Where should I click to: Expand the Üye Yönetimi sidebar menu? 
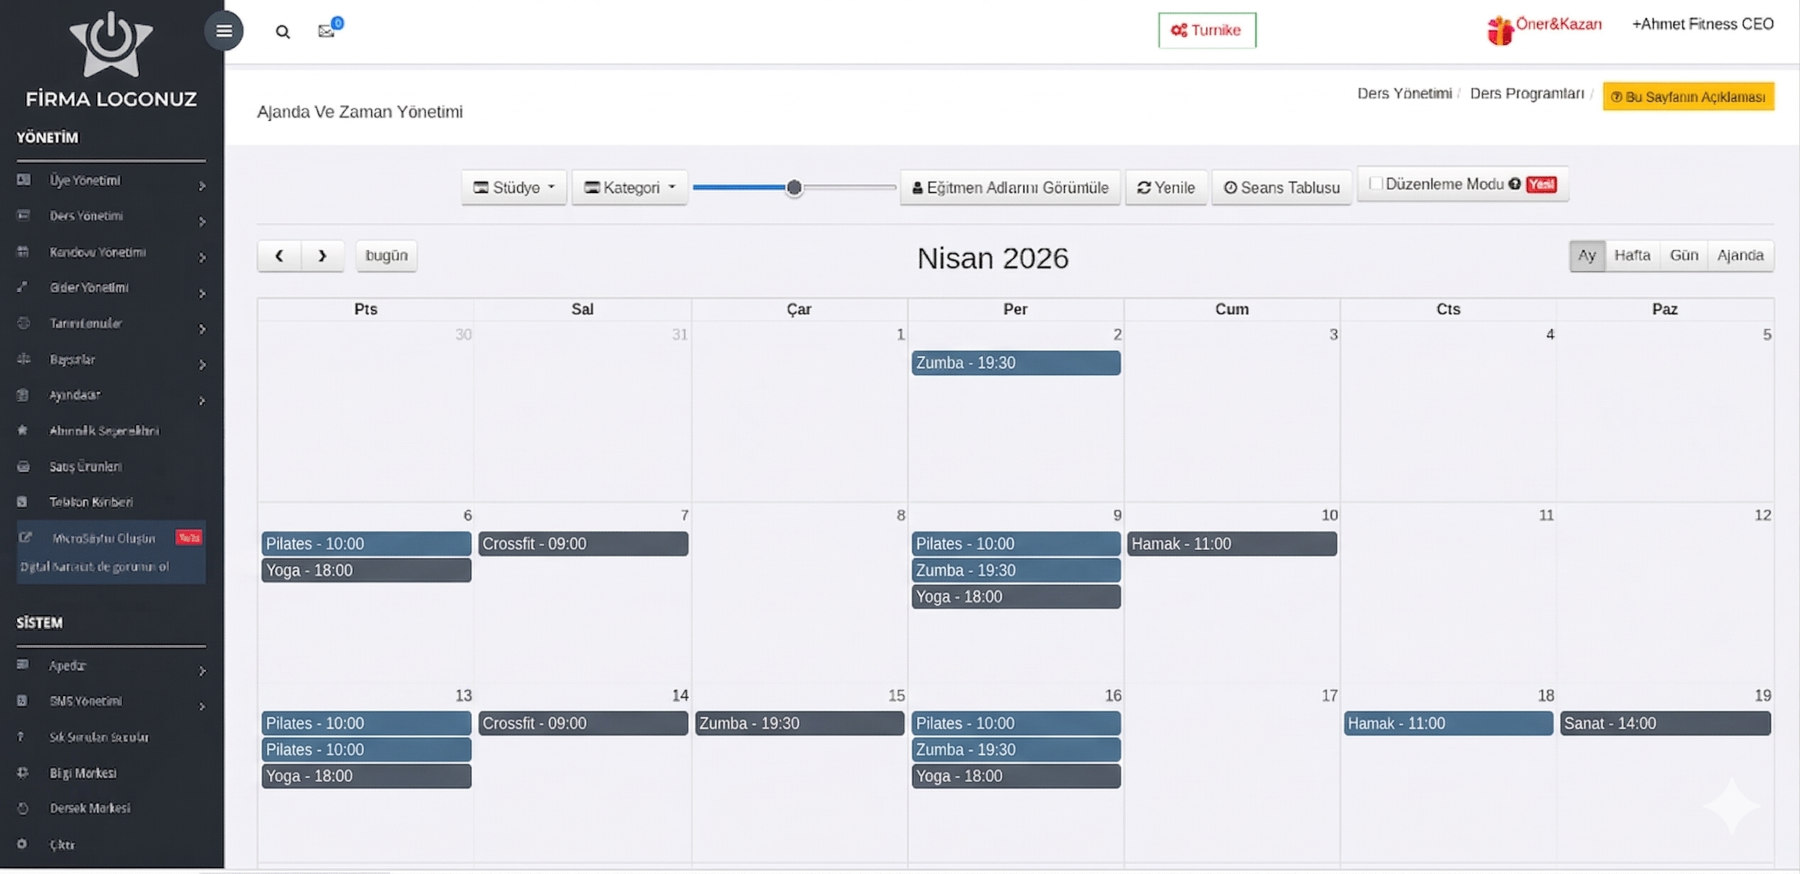tap(110, 181)
